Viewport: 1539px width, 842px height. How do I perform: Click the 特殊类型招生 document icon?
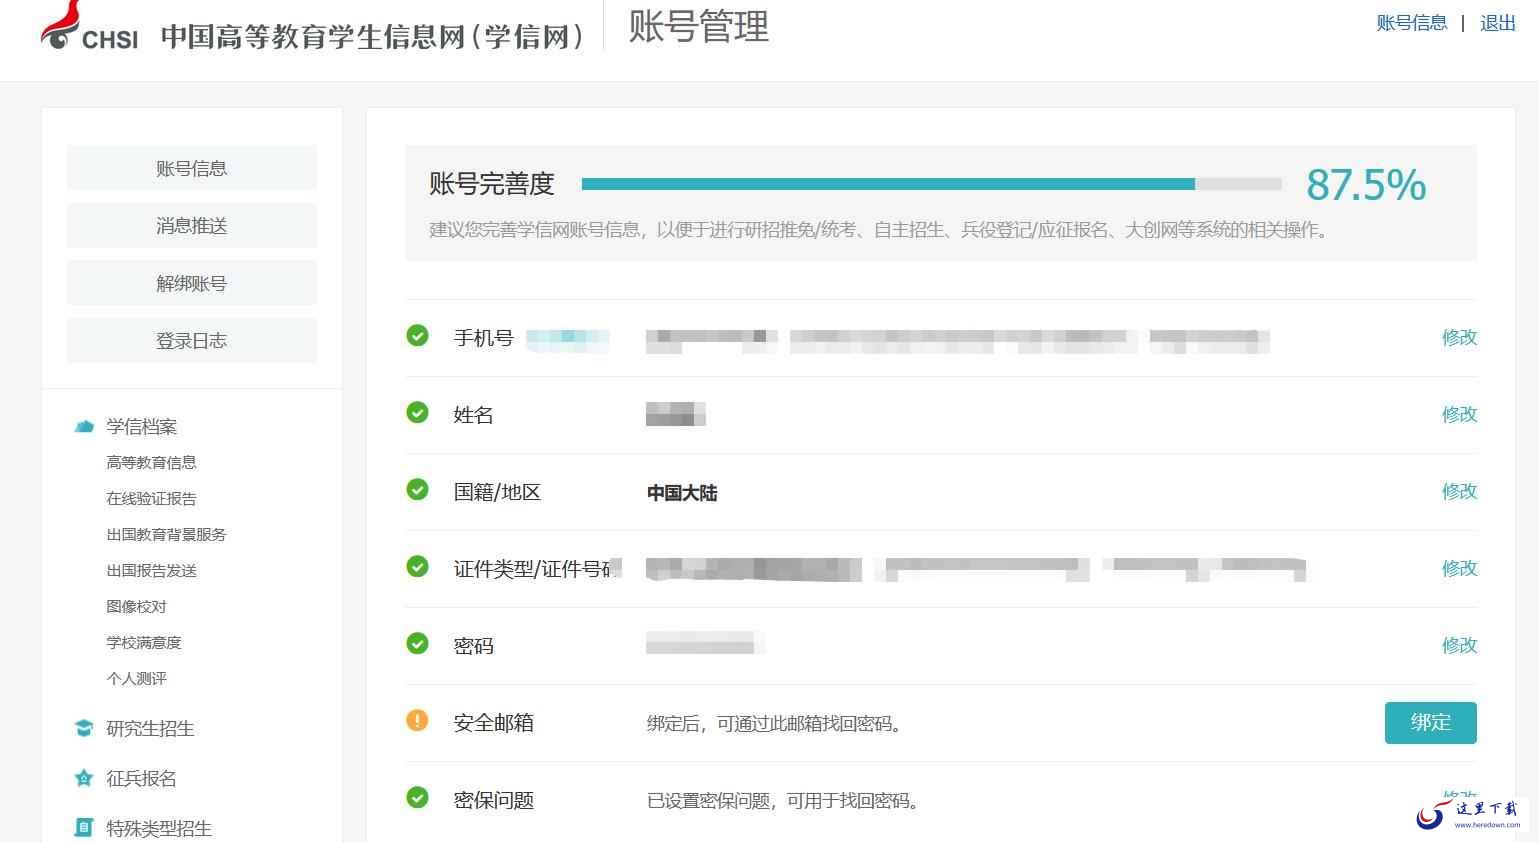click(84, 828)
